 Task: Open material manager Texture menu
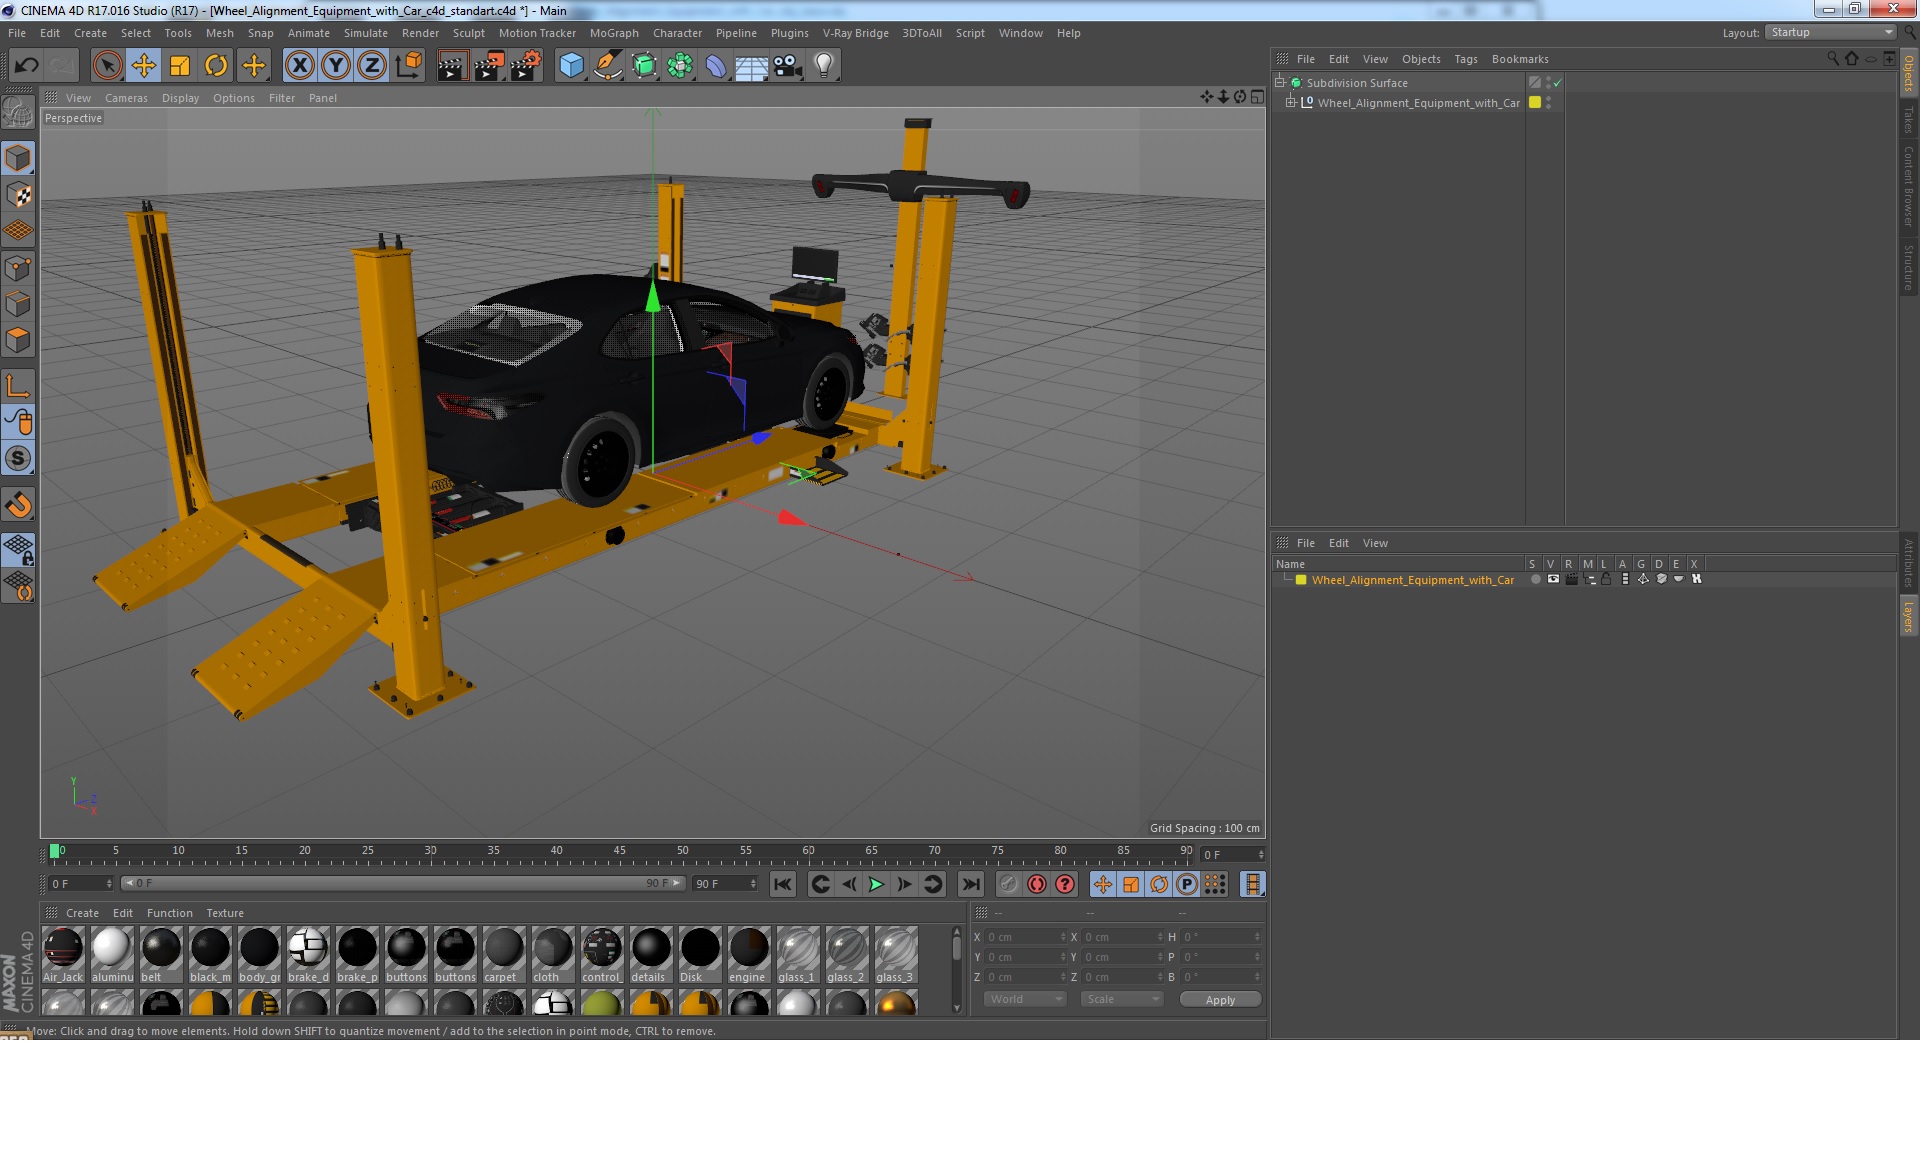click(x=225, y=913)
